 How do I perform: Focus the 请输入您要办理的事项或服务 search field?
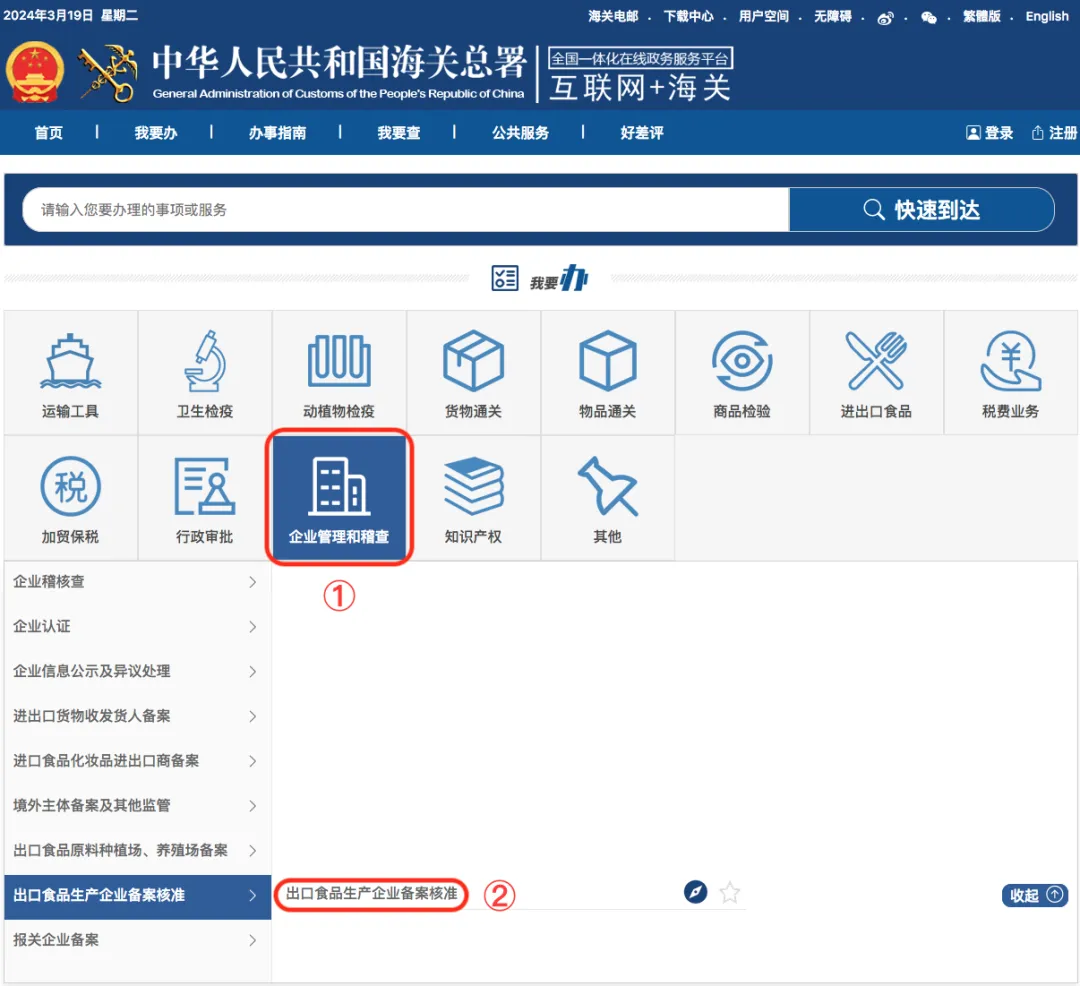coord(406,209)
